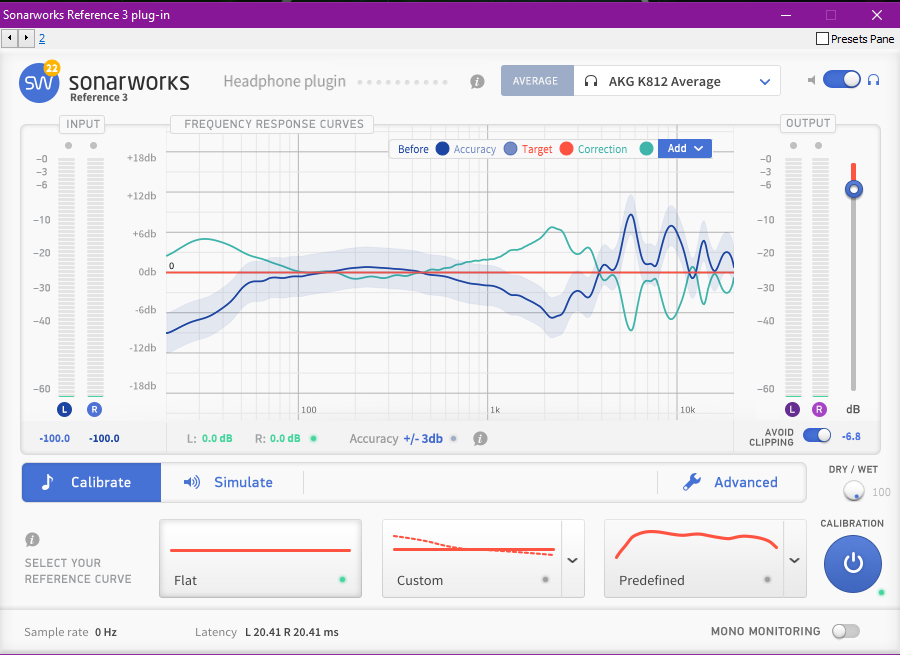
Task: Open preset link number 2
Action: (x=42, y=38)
